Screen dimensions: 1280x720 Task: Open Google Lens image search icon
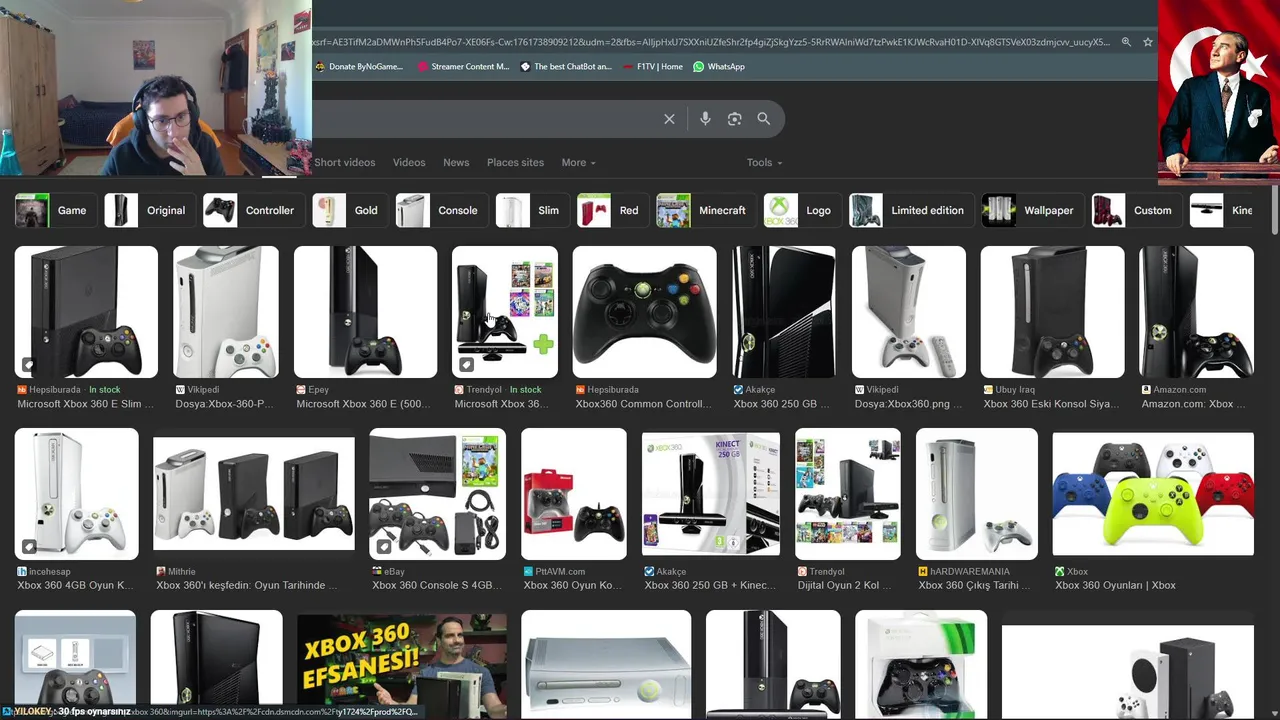pyautogui.click(x=734, y=119)
